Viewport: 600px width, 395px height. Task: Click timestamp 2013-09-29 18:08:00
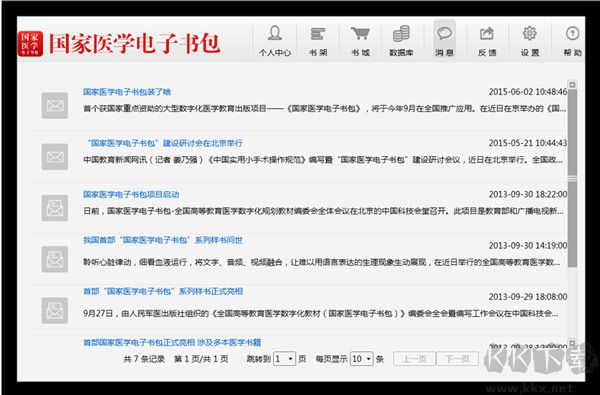528,297
